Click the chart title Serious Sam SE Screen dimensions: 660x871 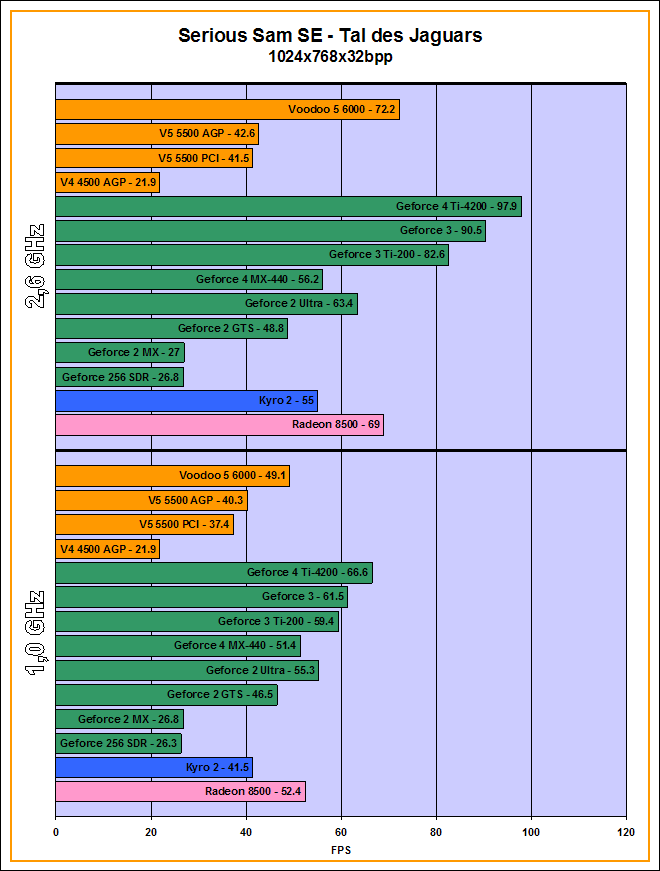pos(330,36)
